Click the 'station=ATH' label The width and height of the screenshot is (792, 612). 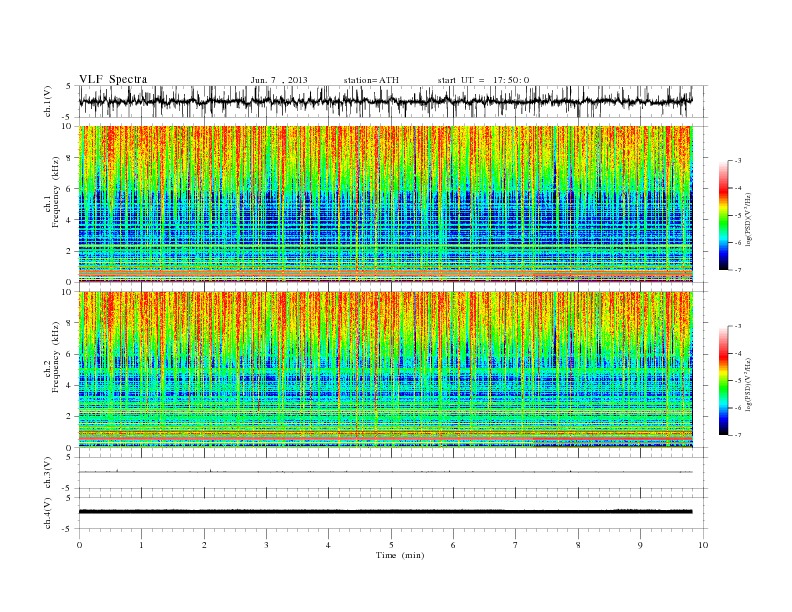(371, 80)
